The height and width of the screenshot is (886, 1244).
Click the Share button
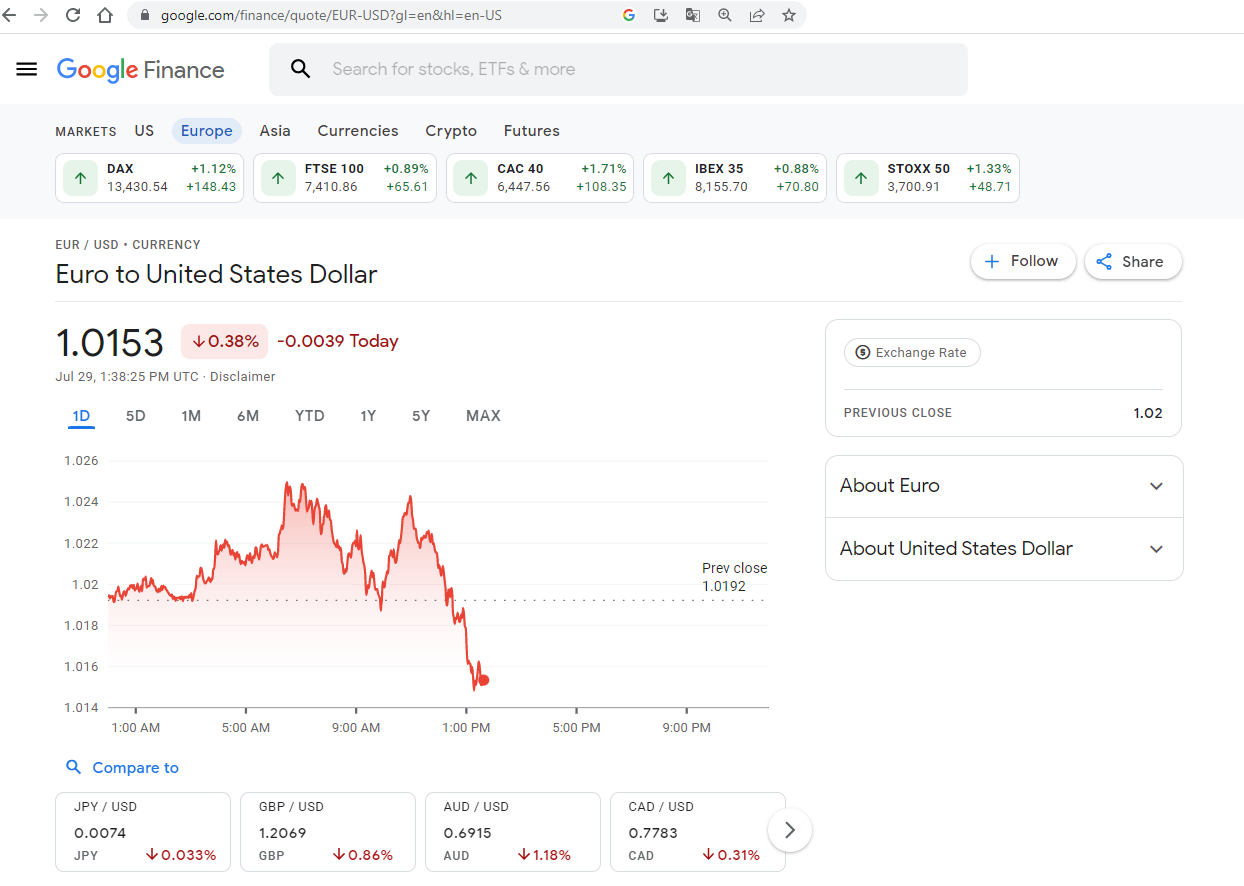point(1132,262)
